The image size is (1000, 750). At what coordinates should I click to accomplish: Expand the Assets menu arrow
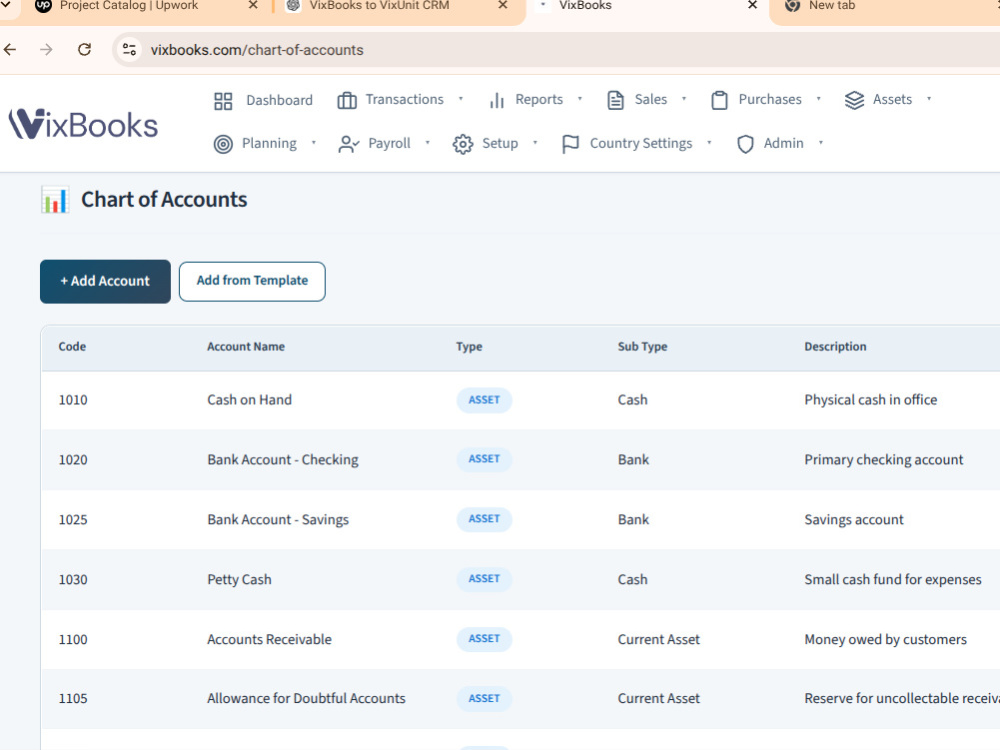(929, 99)
